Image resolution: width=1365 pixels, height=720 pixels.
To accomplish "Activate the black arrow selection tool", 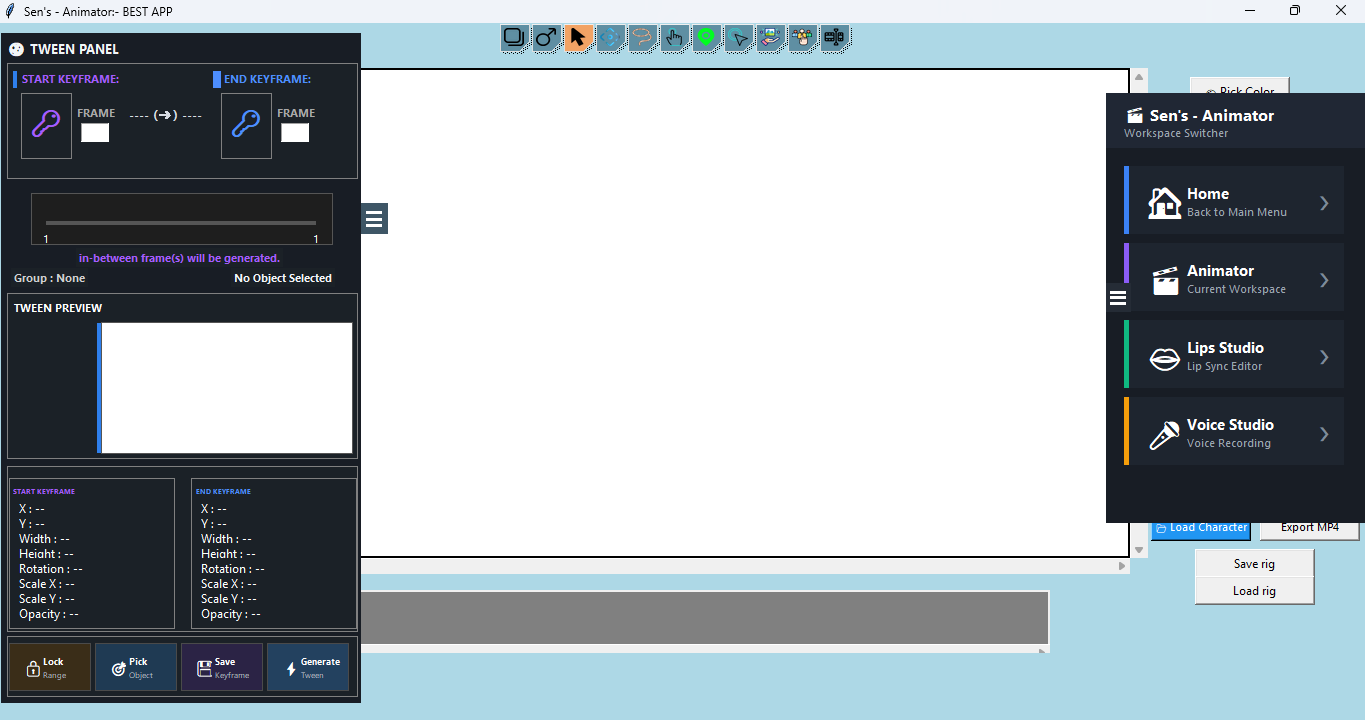I will coord(578,38).
